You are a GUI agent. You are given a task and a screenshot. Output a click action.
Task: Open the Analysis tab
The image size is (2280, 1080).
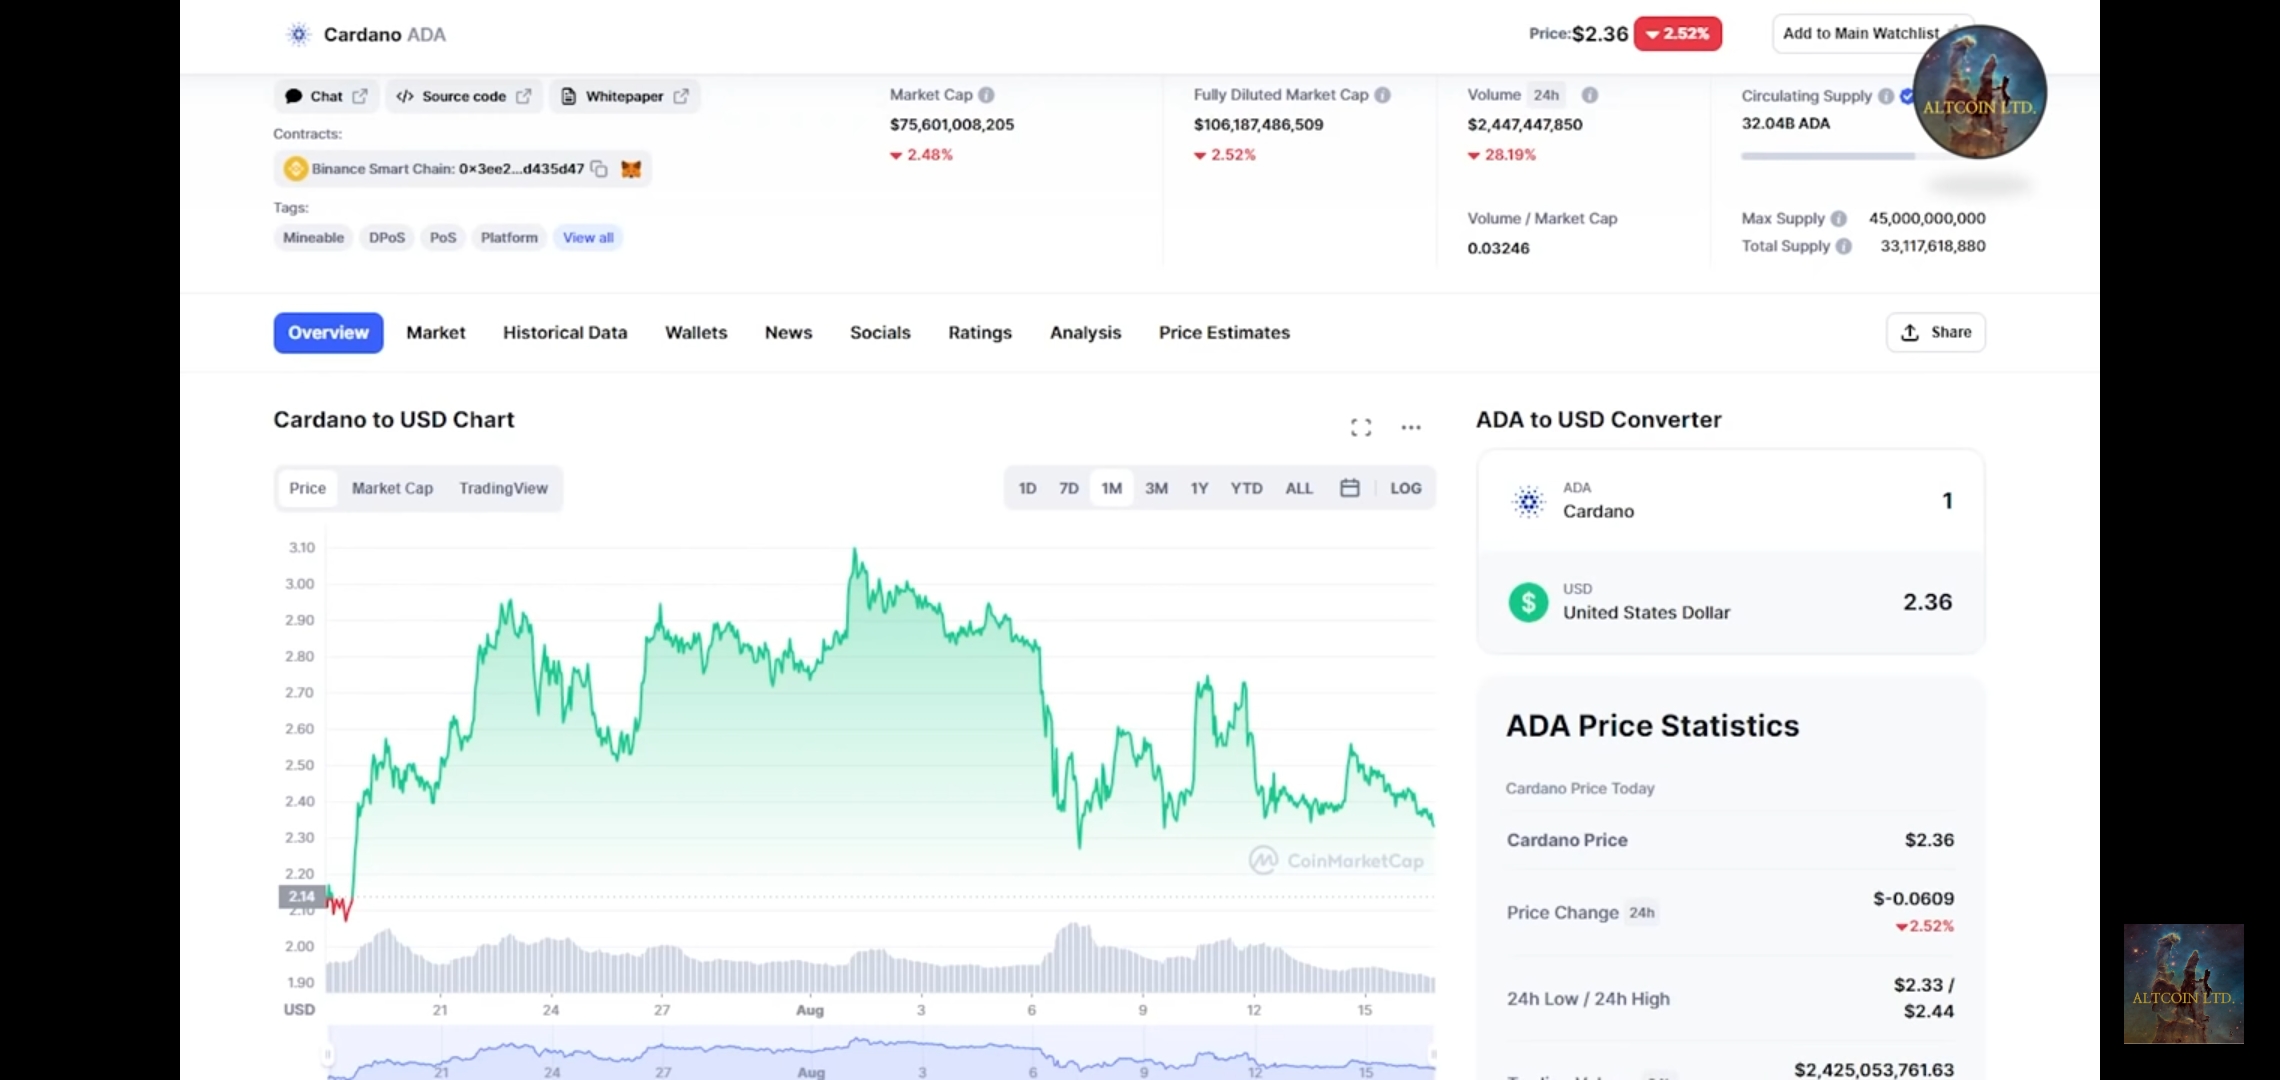pos(1085,333)
